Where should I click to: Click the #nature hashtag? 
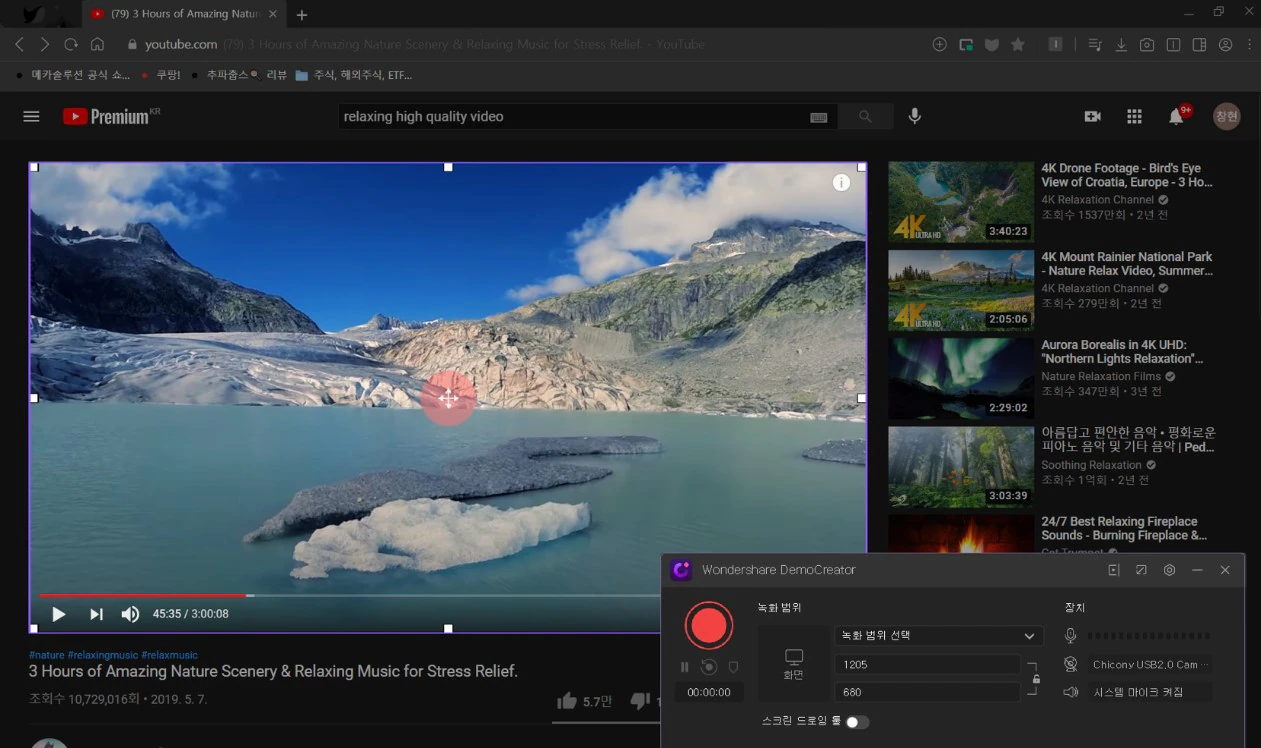[47, 655]
